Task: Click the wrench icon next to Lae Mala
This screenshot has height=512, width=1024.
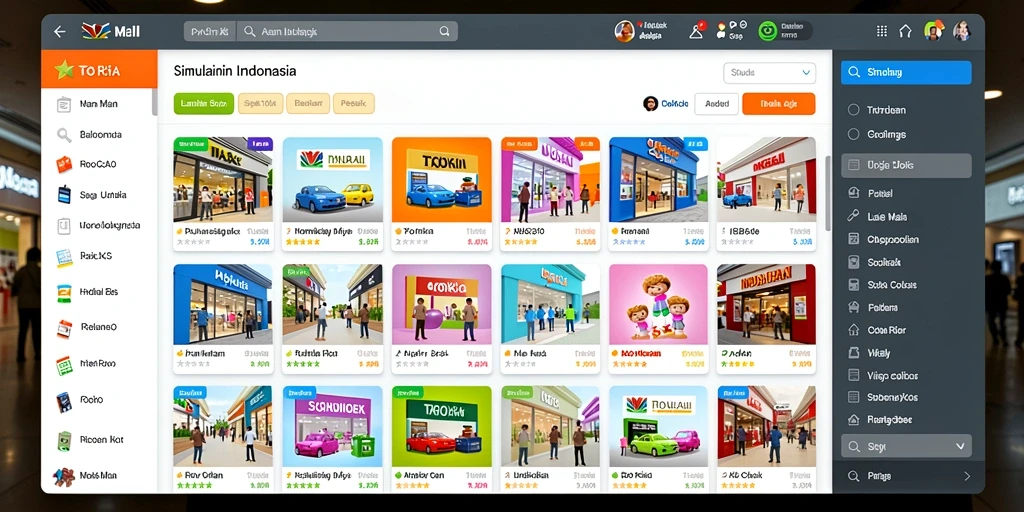Action: pyautogui.click(x=853, y=216)
